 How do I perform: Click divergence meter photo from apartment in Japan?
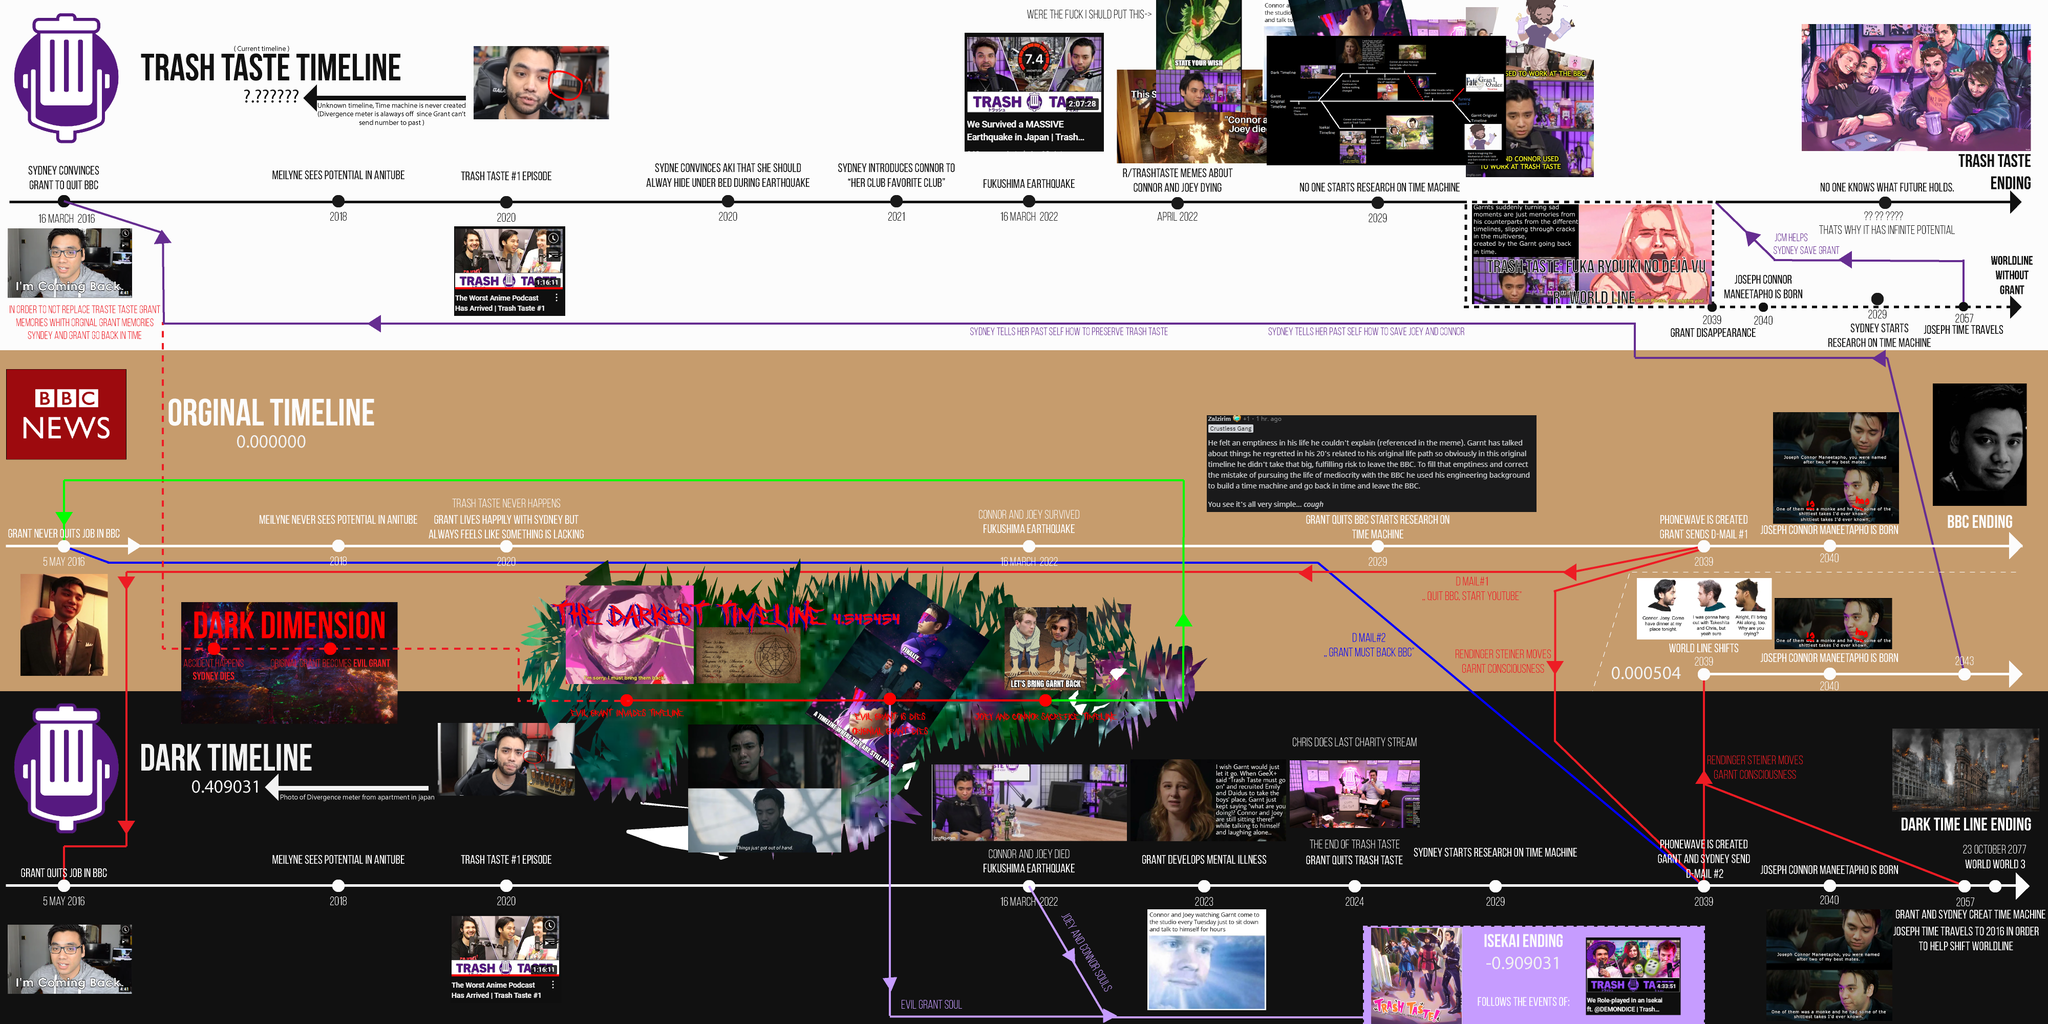pyautogui.click(x=506, y=760)
